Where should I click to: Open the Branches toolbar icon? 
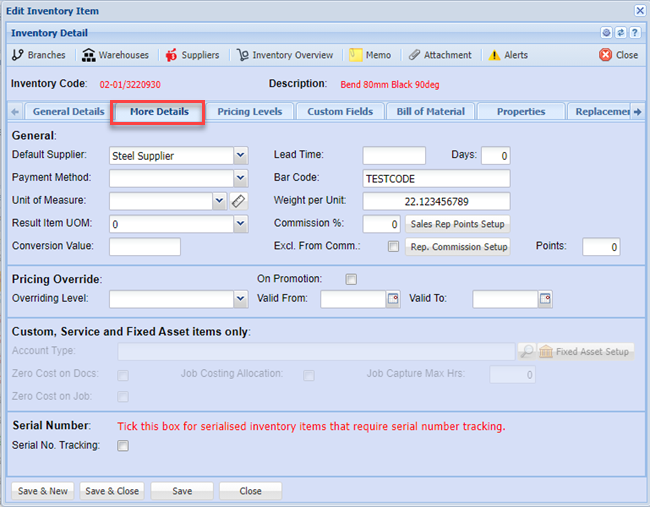click(18, 55)
